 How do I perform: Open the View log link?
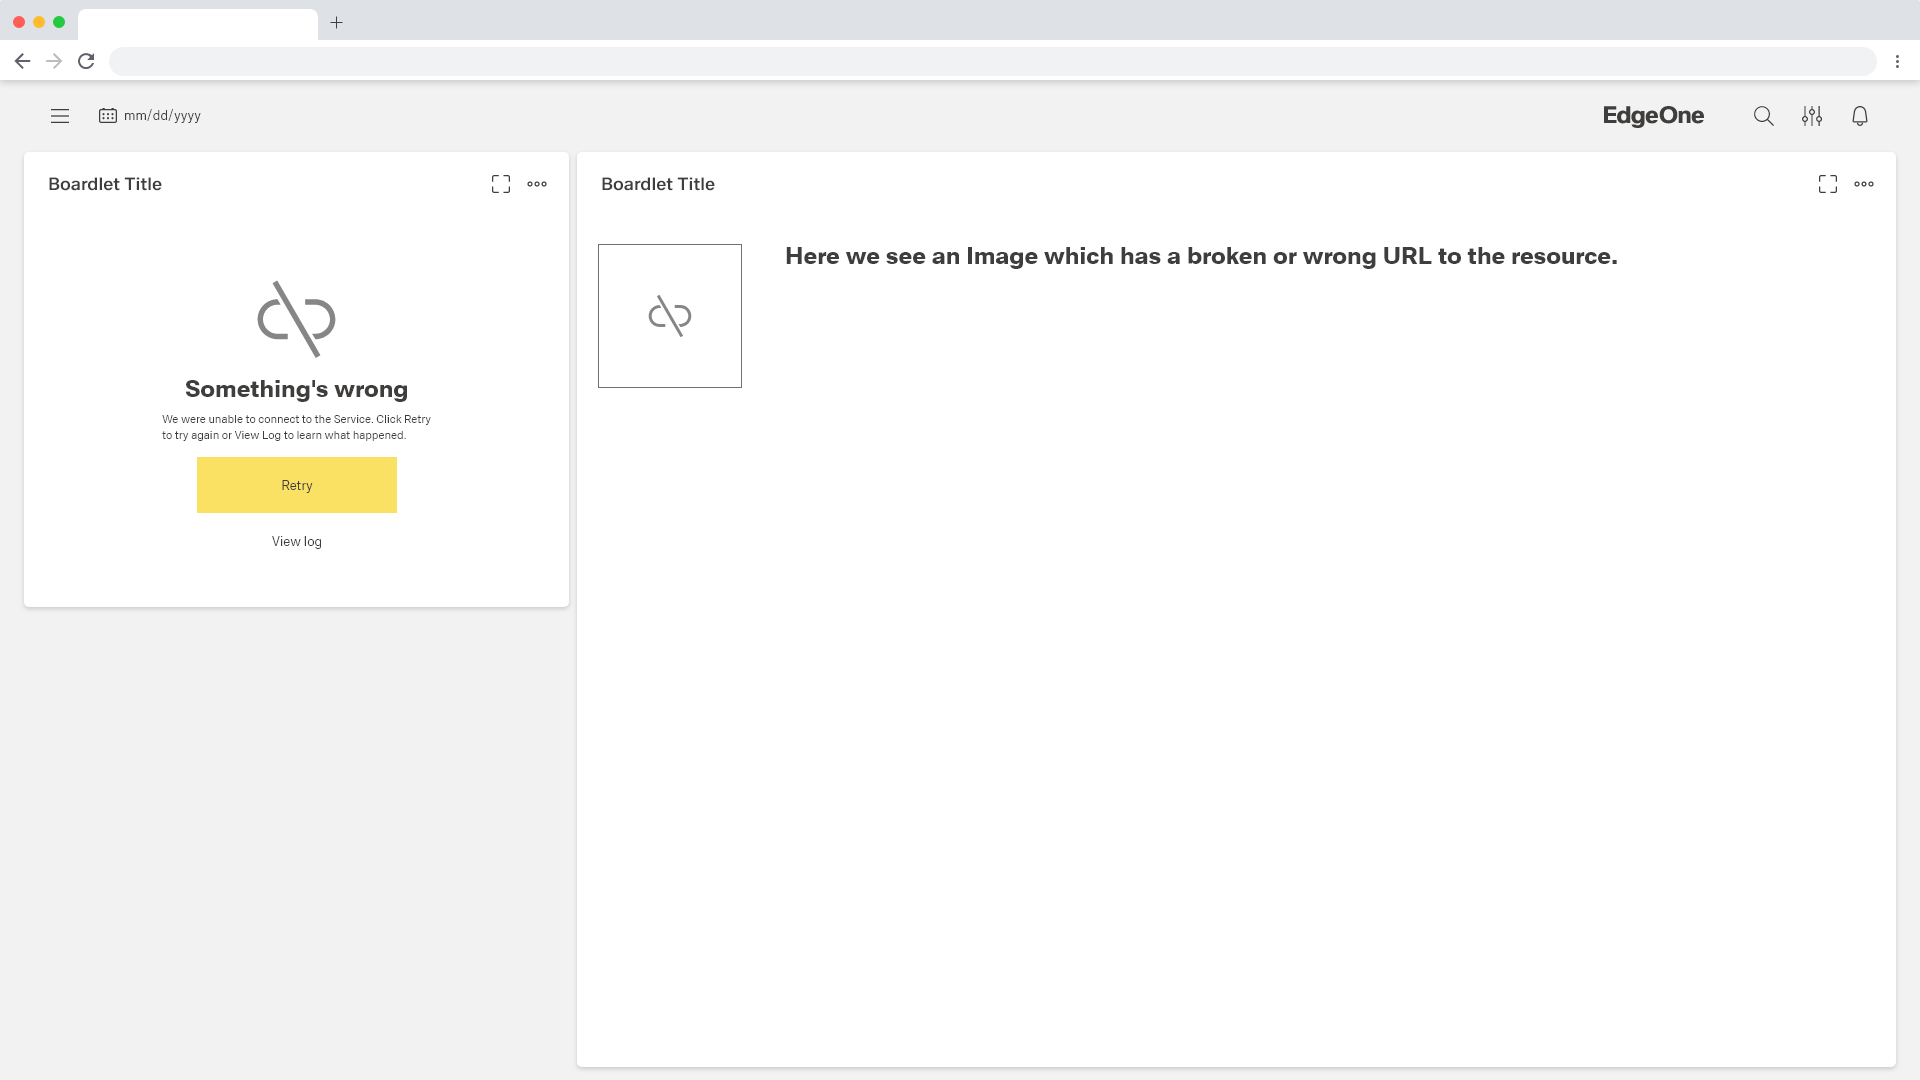coord(297,541)
